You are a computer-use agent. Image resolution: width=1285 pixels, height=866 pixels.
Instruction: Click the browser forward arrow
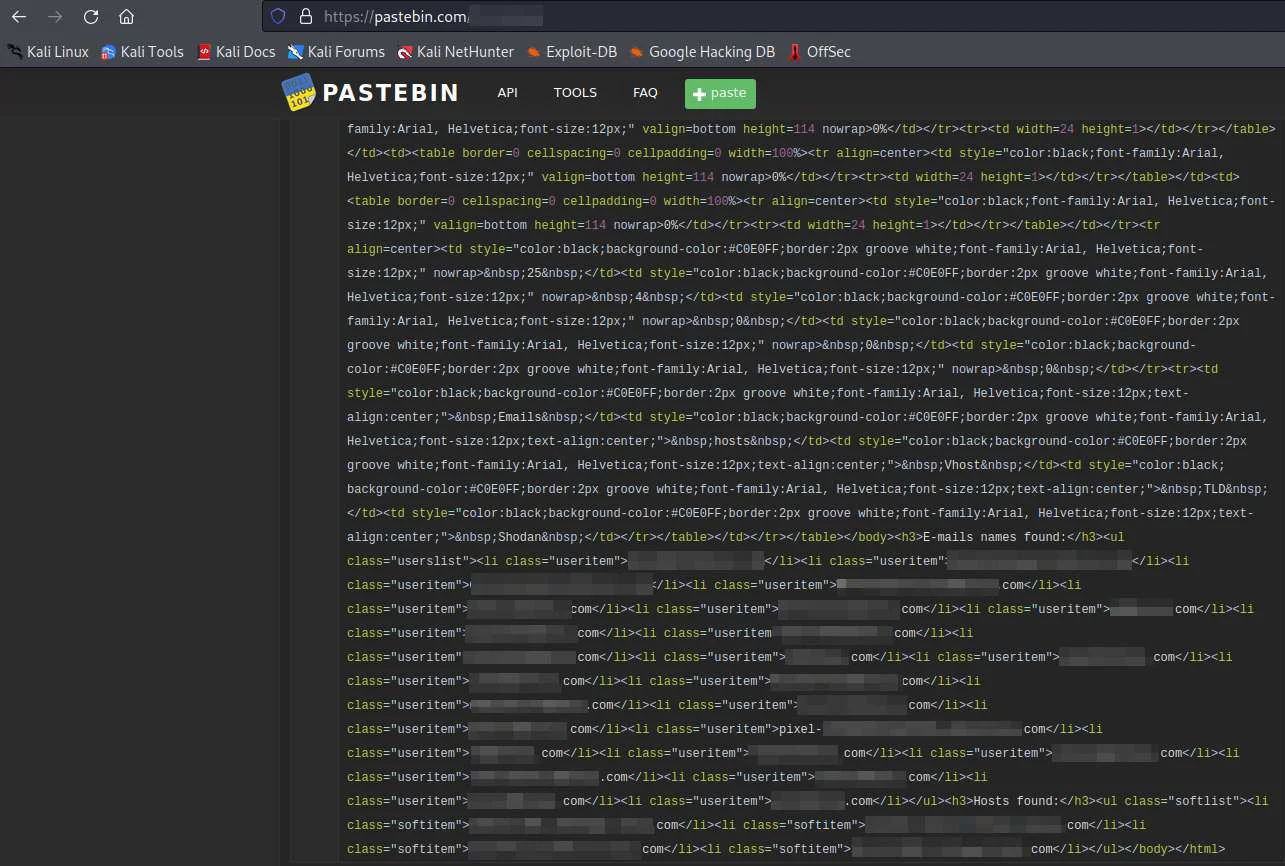pyautogui.click(x=55, y=16)
